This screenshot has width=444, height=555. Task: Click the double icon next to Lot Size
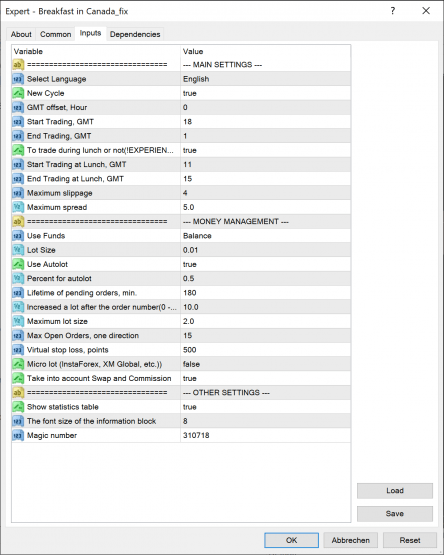(18, 250)
